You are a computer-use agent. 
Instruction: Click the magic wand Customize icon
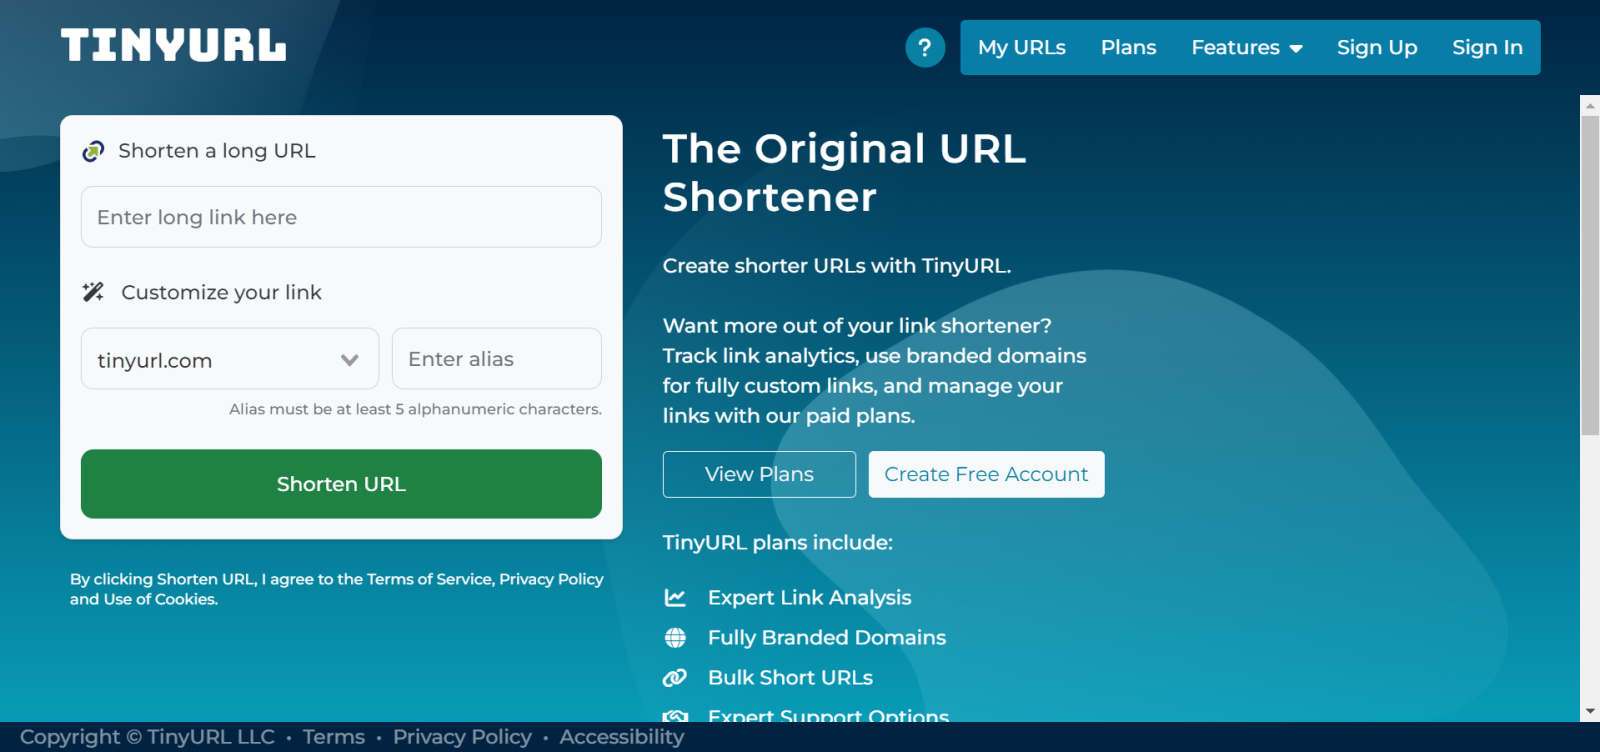coord(93,292)
